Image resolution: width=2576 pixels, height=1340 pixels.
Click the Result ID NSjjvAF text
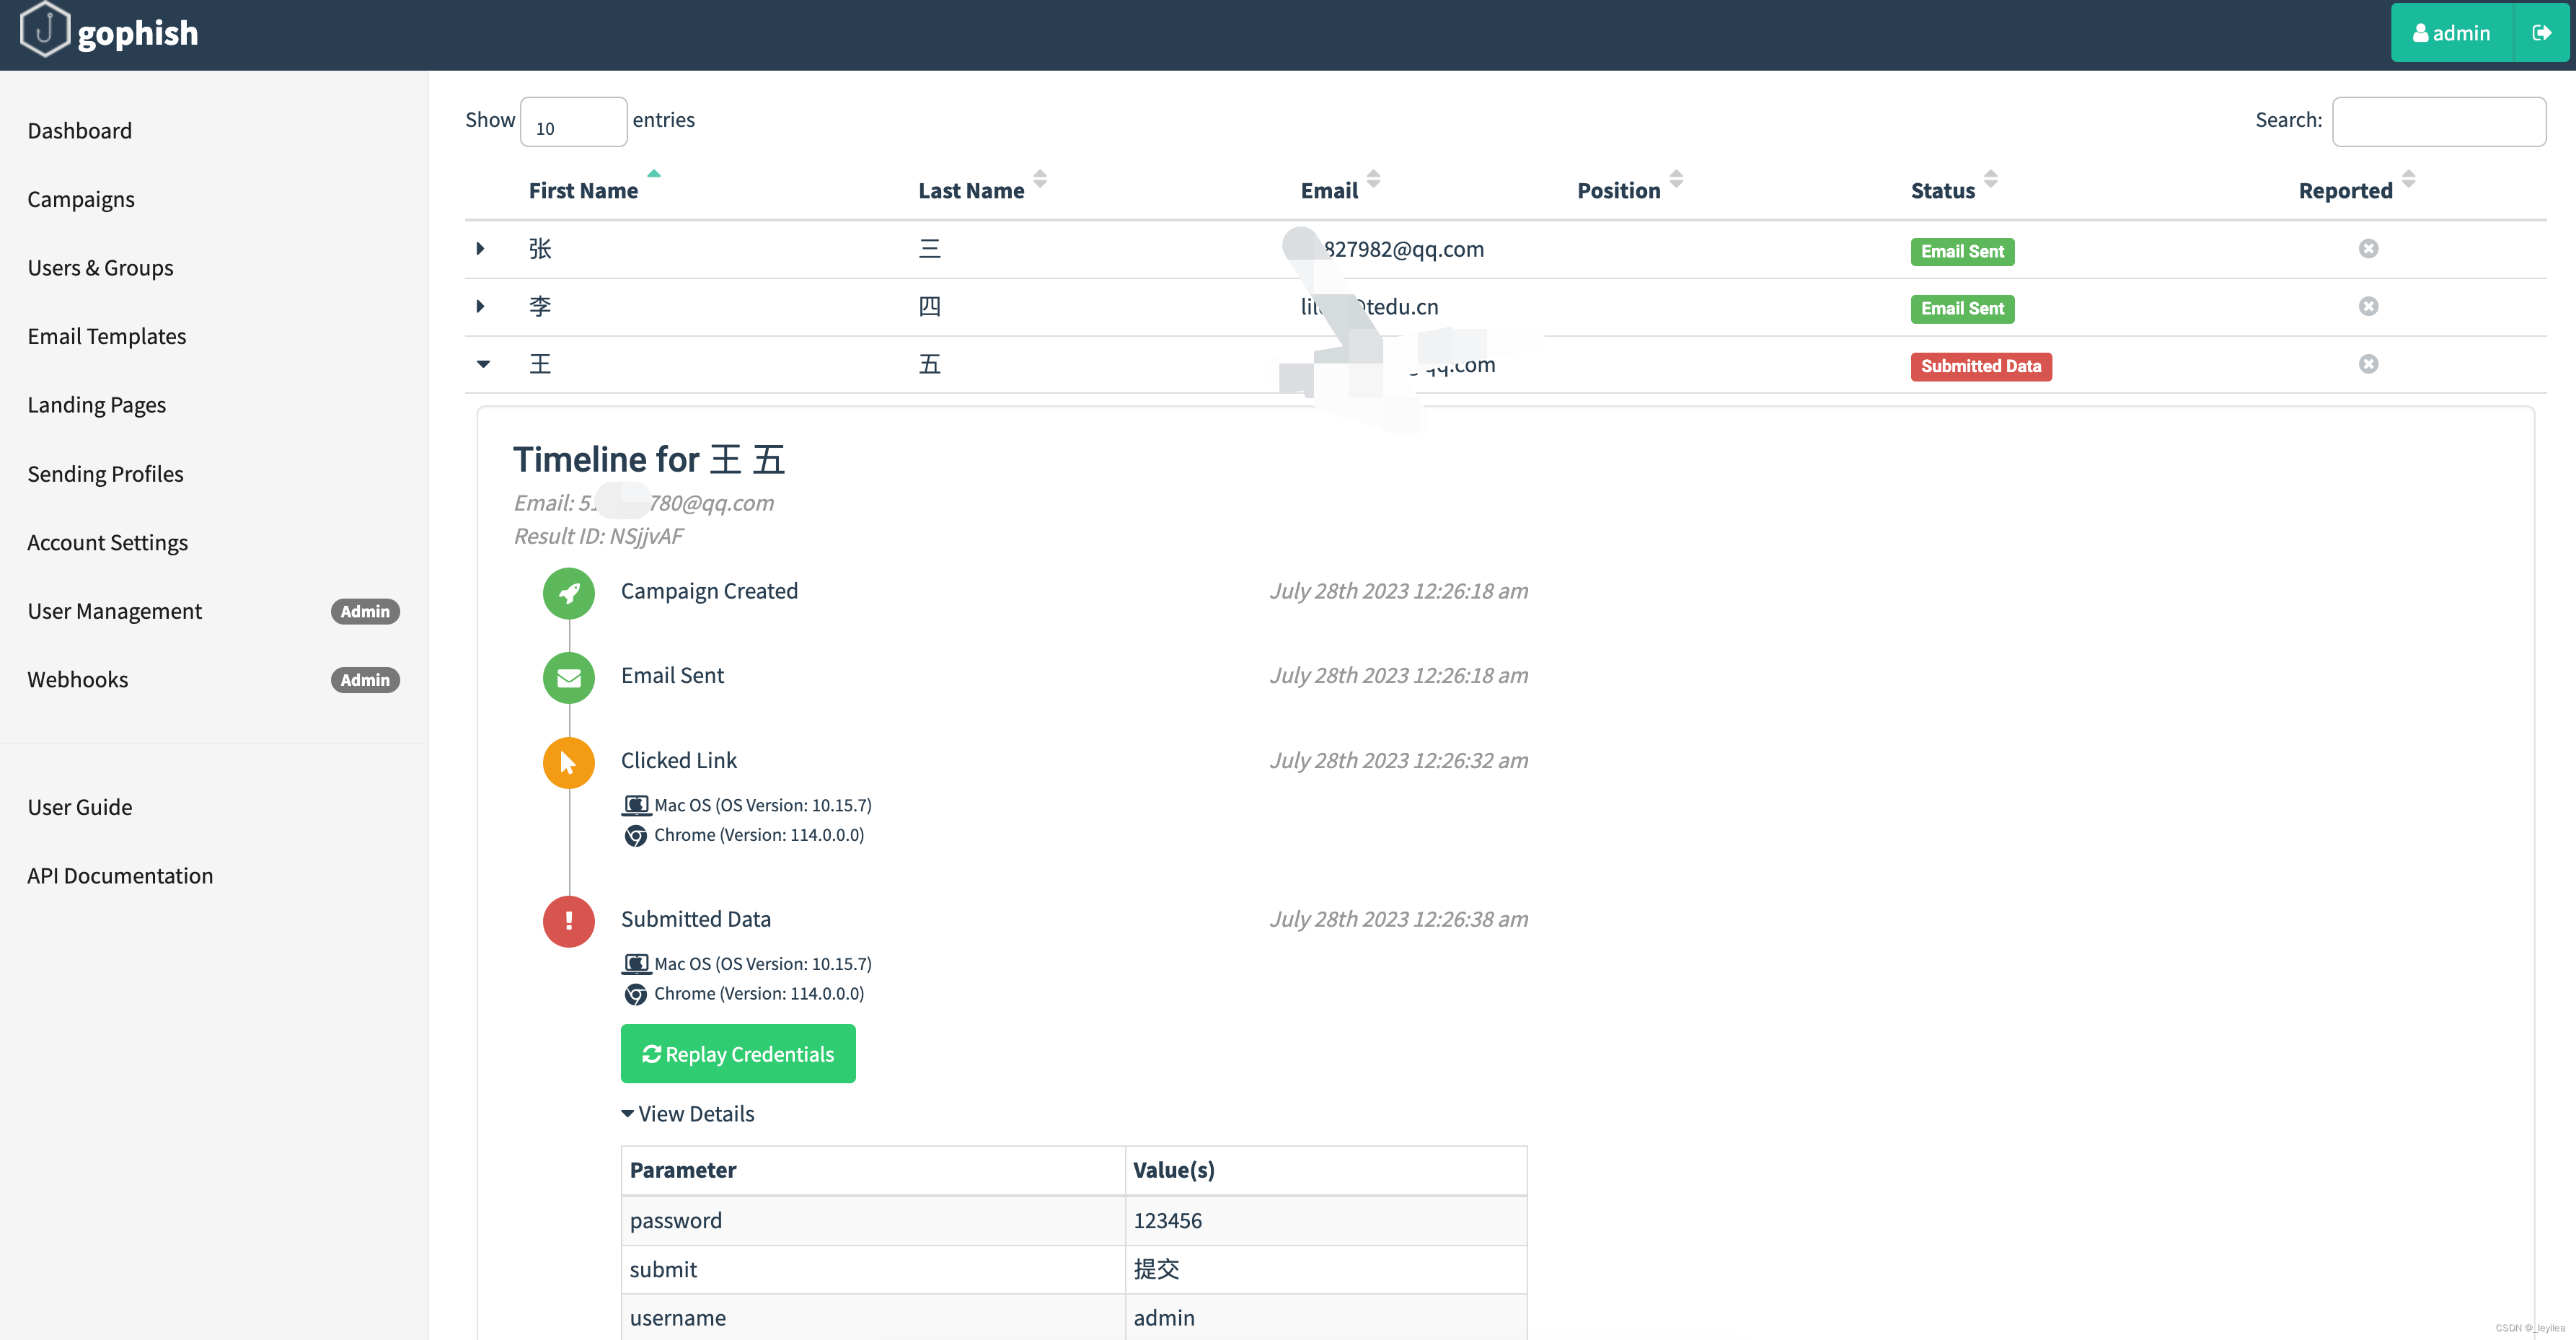point(599,536)
